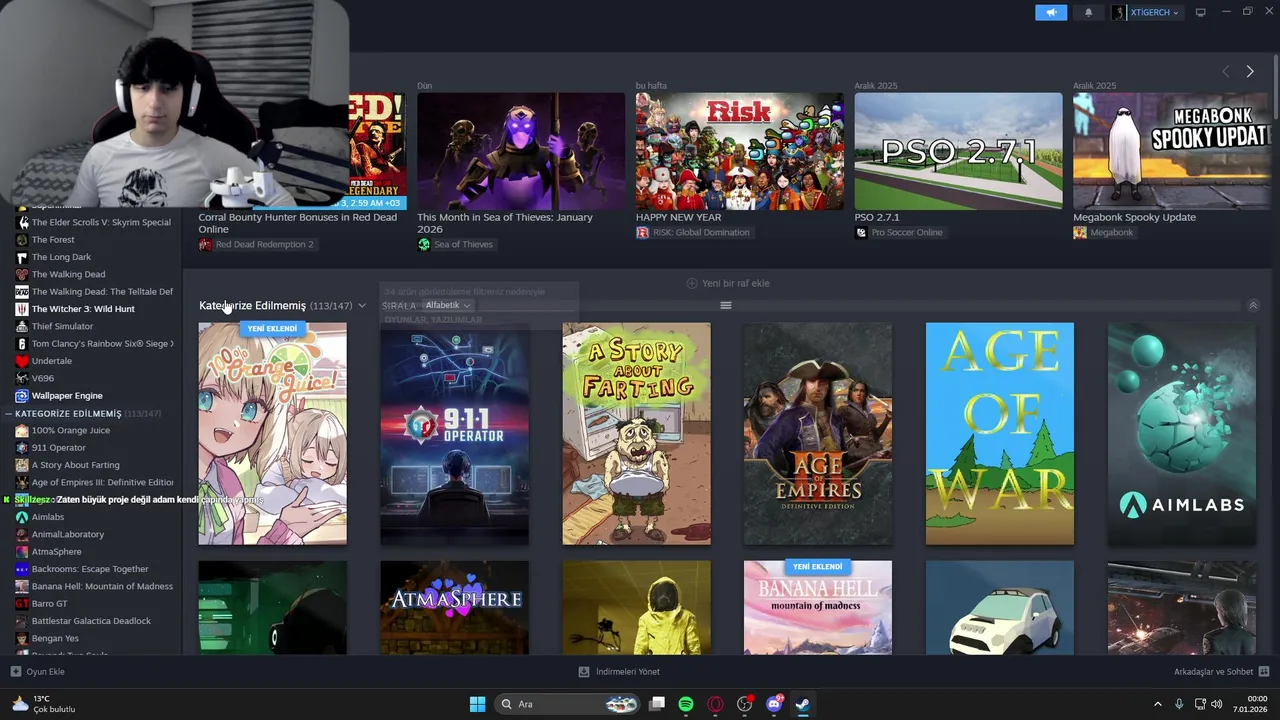Select A Story About Farting cover
This screenshot has width=1280, height=720.
tap(637, 434)
